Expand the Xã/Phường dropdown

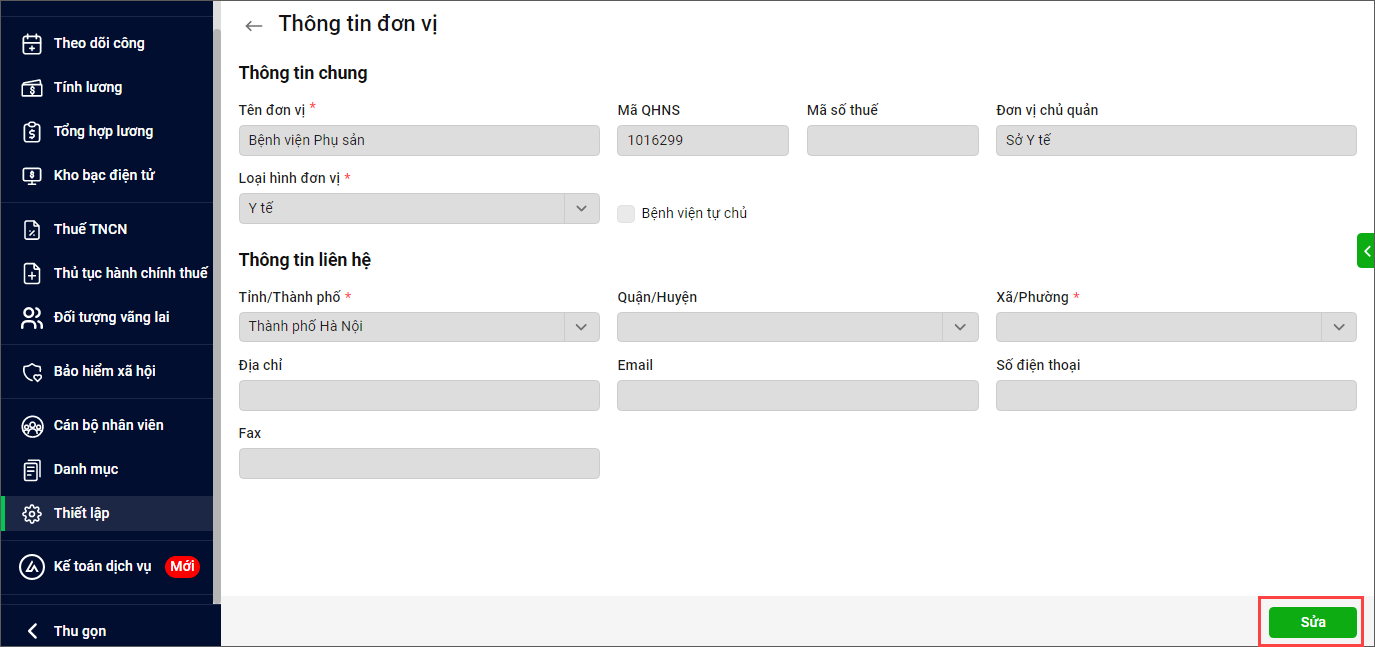coord(1339,327)
